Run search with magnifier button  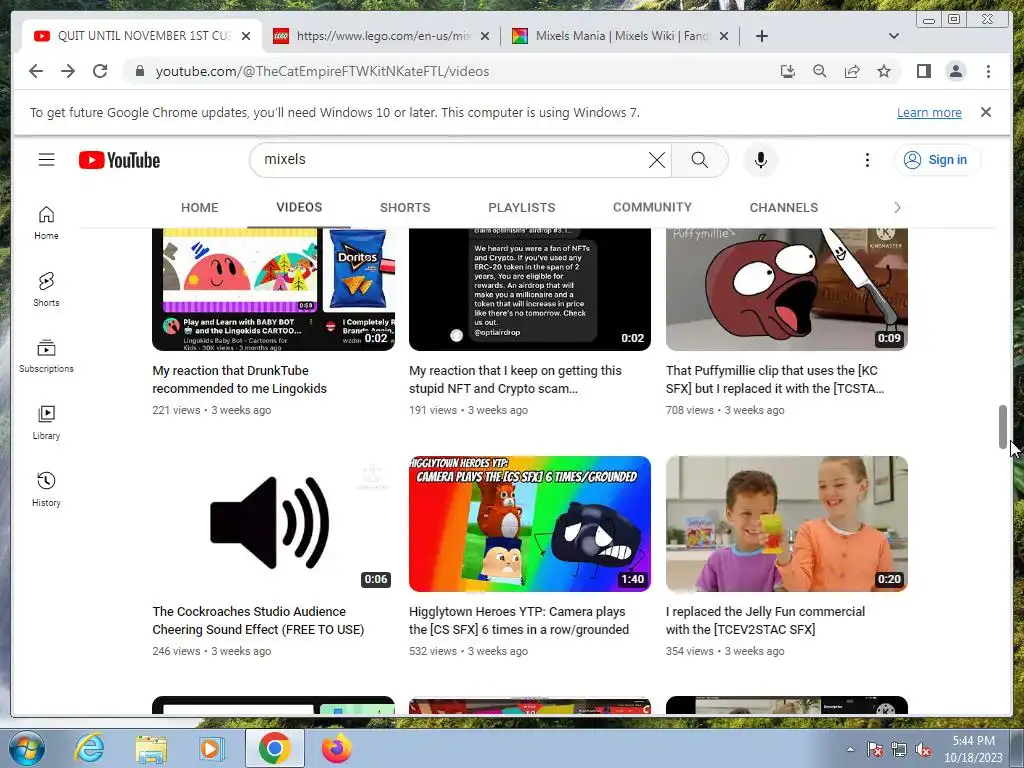pos(699,159)
